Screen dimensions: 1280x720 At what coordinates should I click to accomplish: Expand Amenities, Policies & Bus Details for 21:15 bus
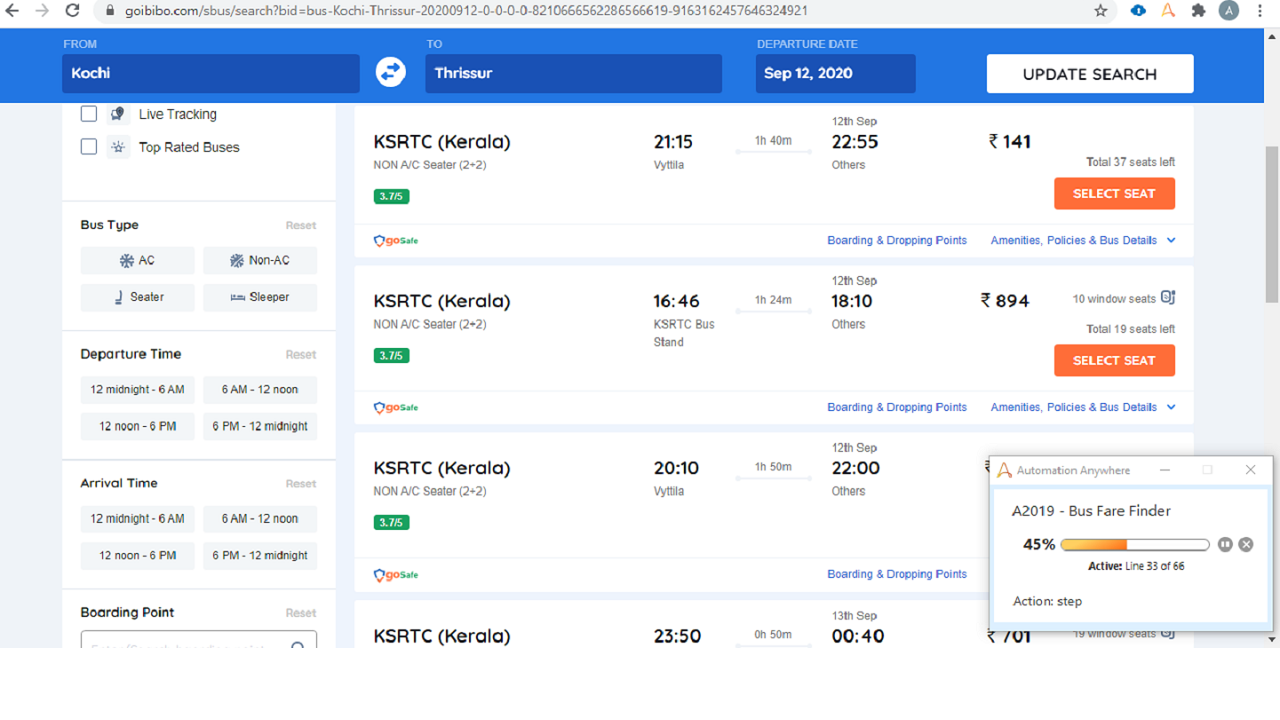tap(1083, 240)
